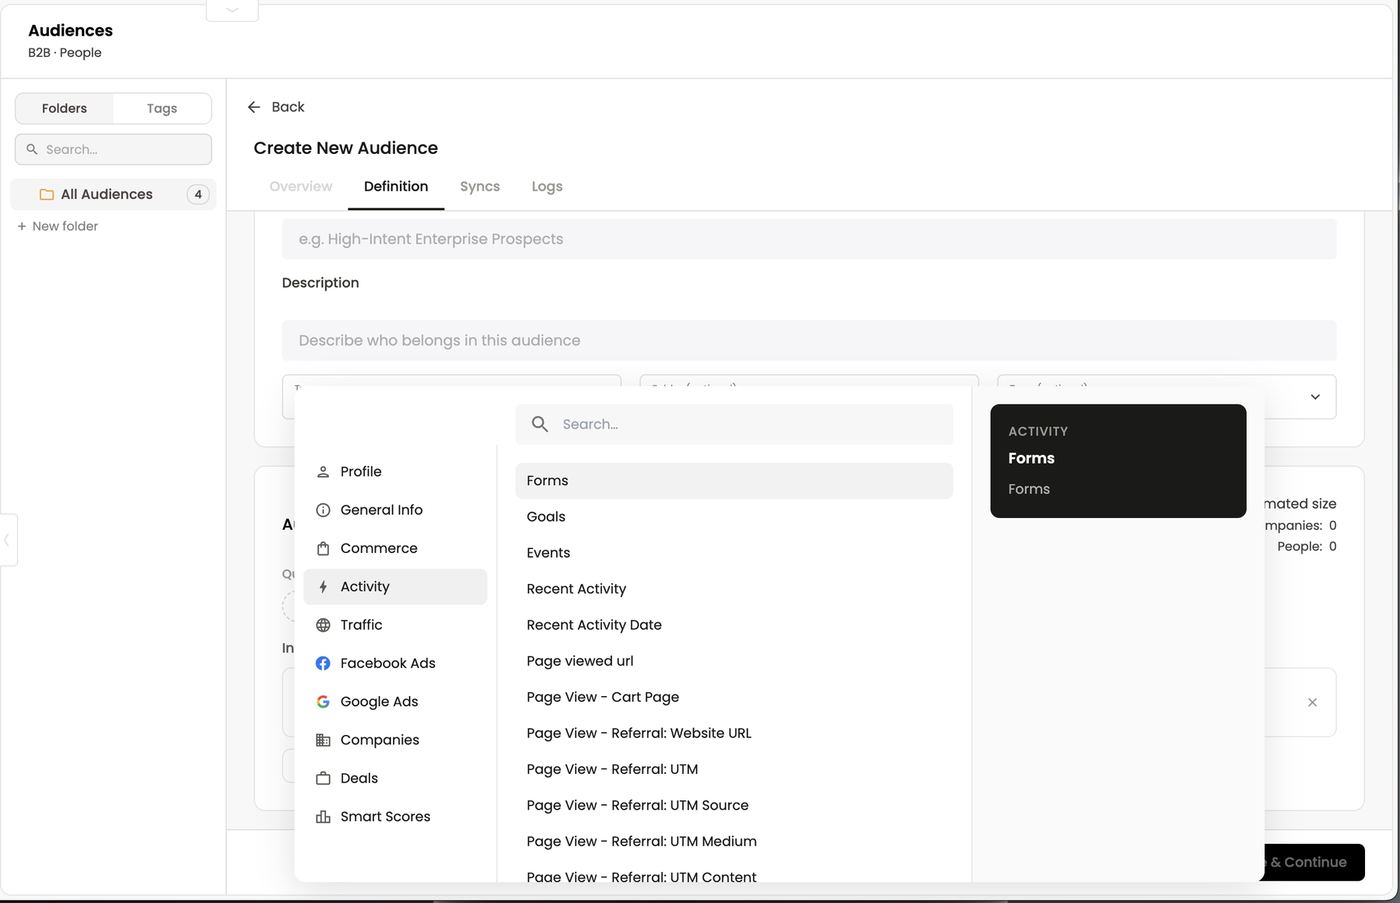The width and height of the screenshot is (1400, 903).
Task: Click the All Audiences folder icon
Action: [46, 194]
